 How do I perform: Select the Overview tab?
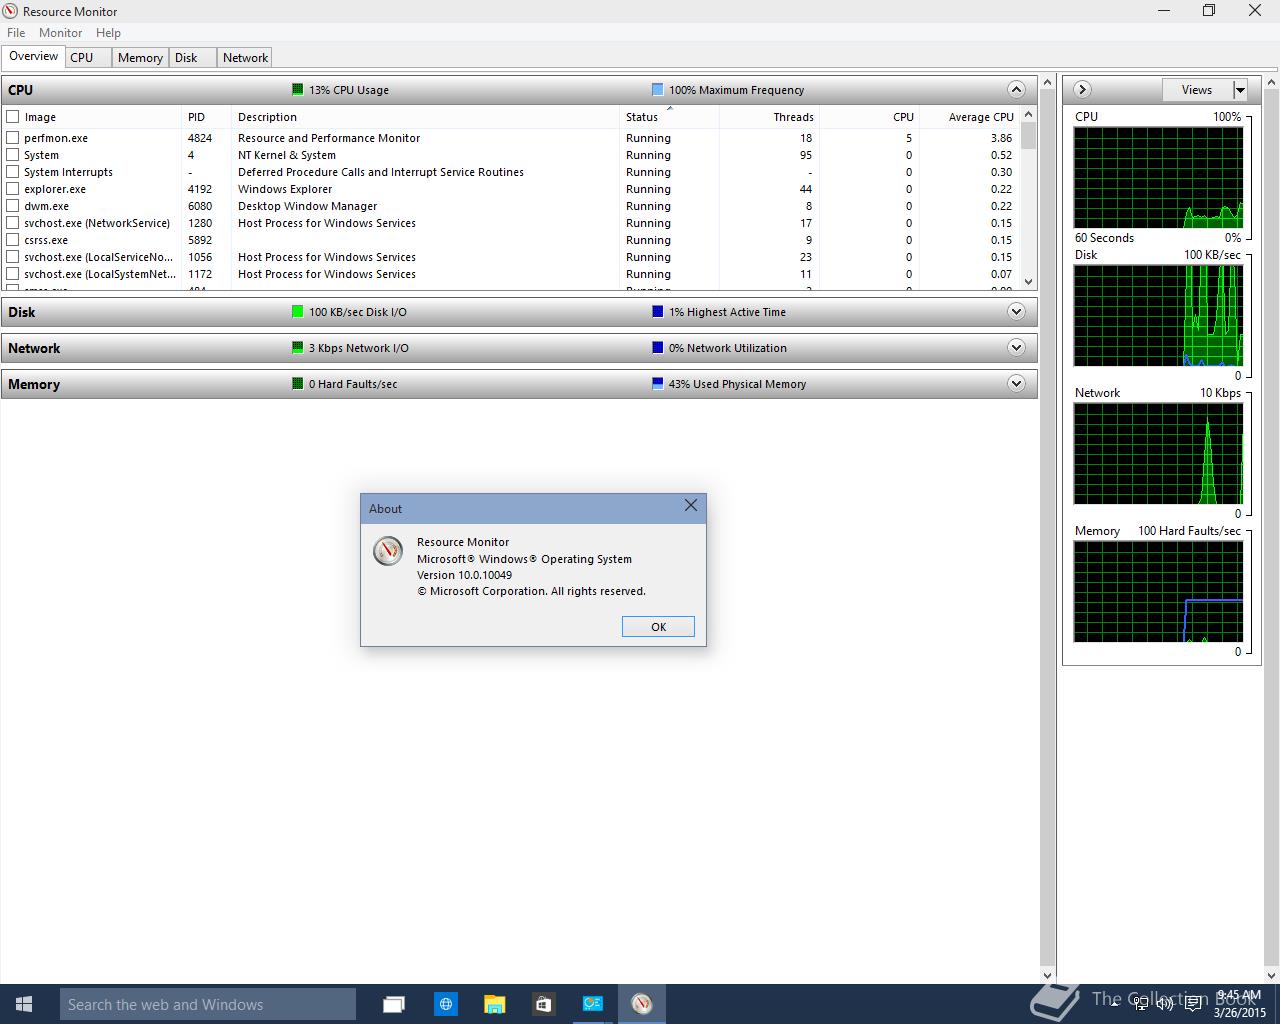point(33,56)
